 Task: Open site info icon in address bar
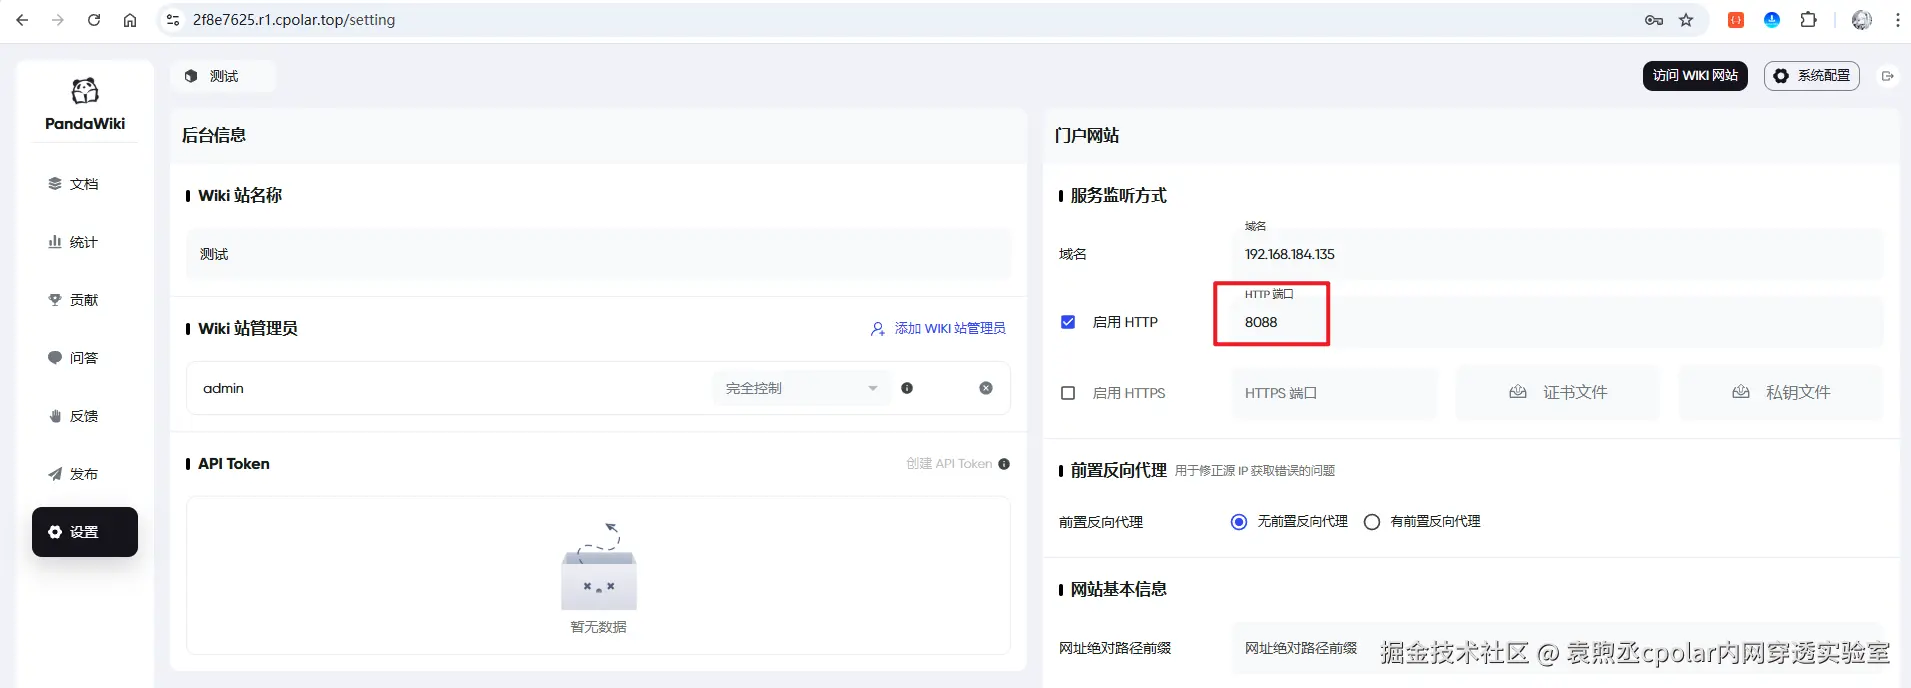click(x=173, y=20)
